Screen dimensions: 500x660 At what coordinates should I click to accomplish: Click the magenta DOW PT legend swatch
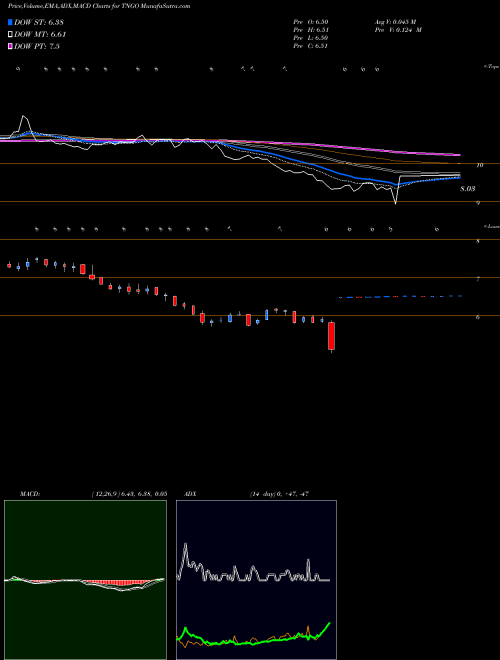click(x=11, y=46)
